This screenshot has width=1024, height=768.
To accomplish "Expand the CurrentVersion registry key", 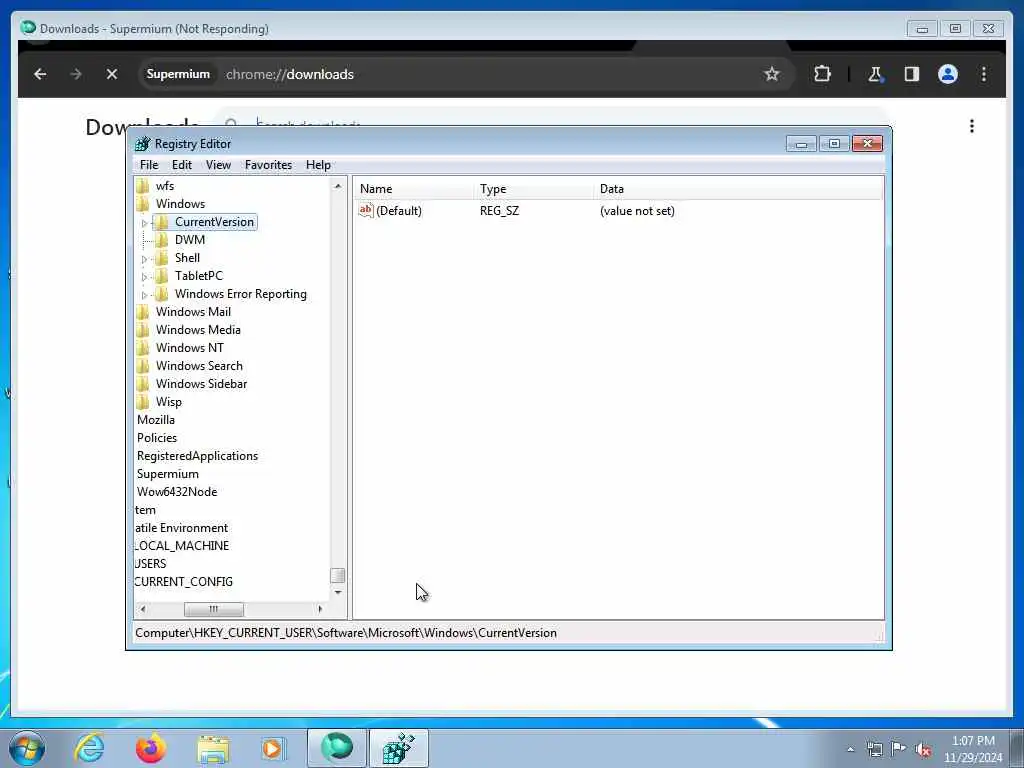I will (144, 223).
